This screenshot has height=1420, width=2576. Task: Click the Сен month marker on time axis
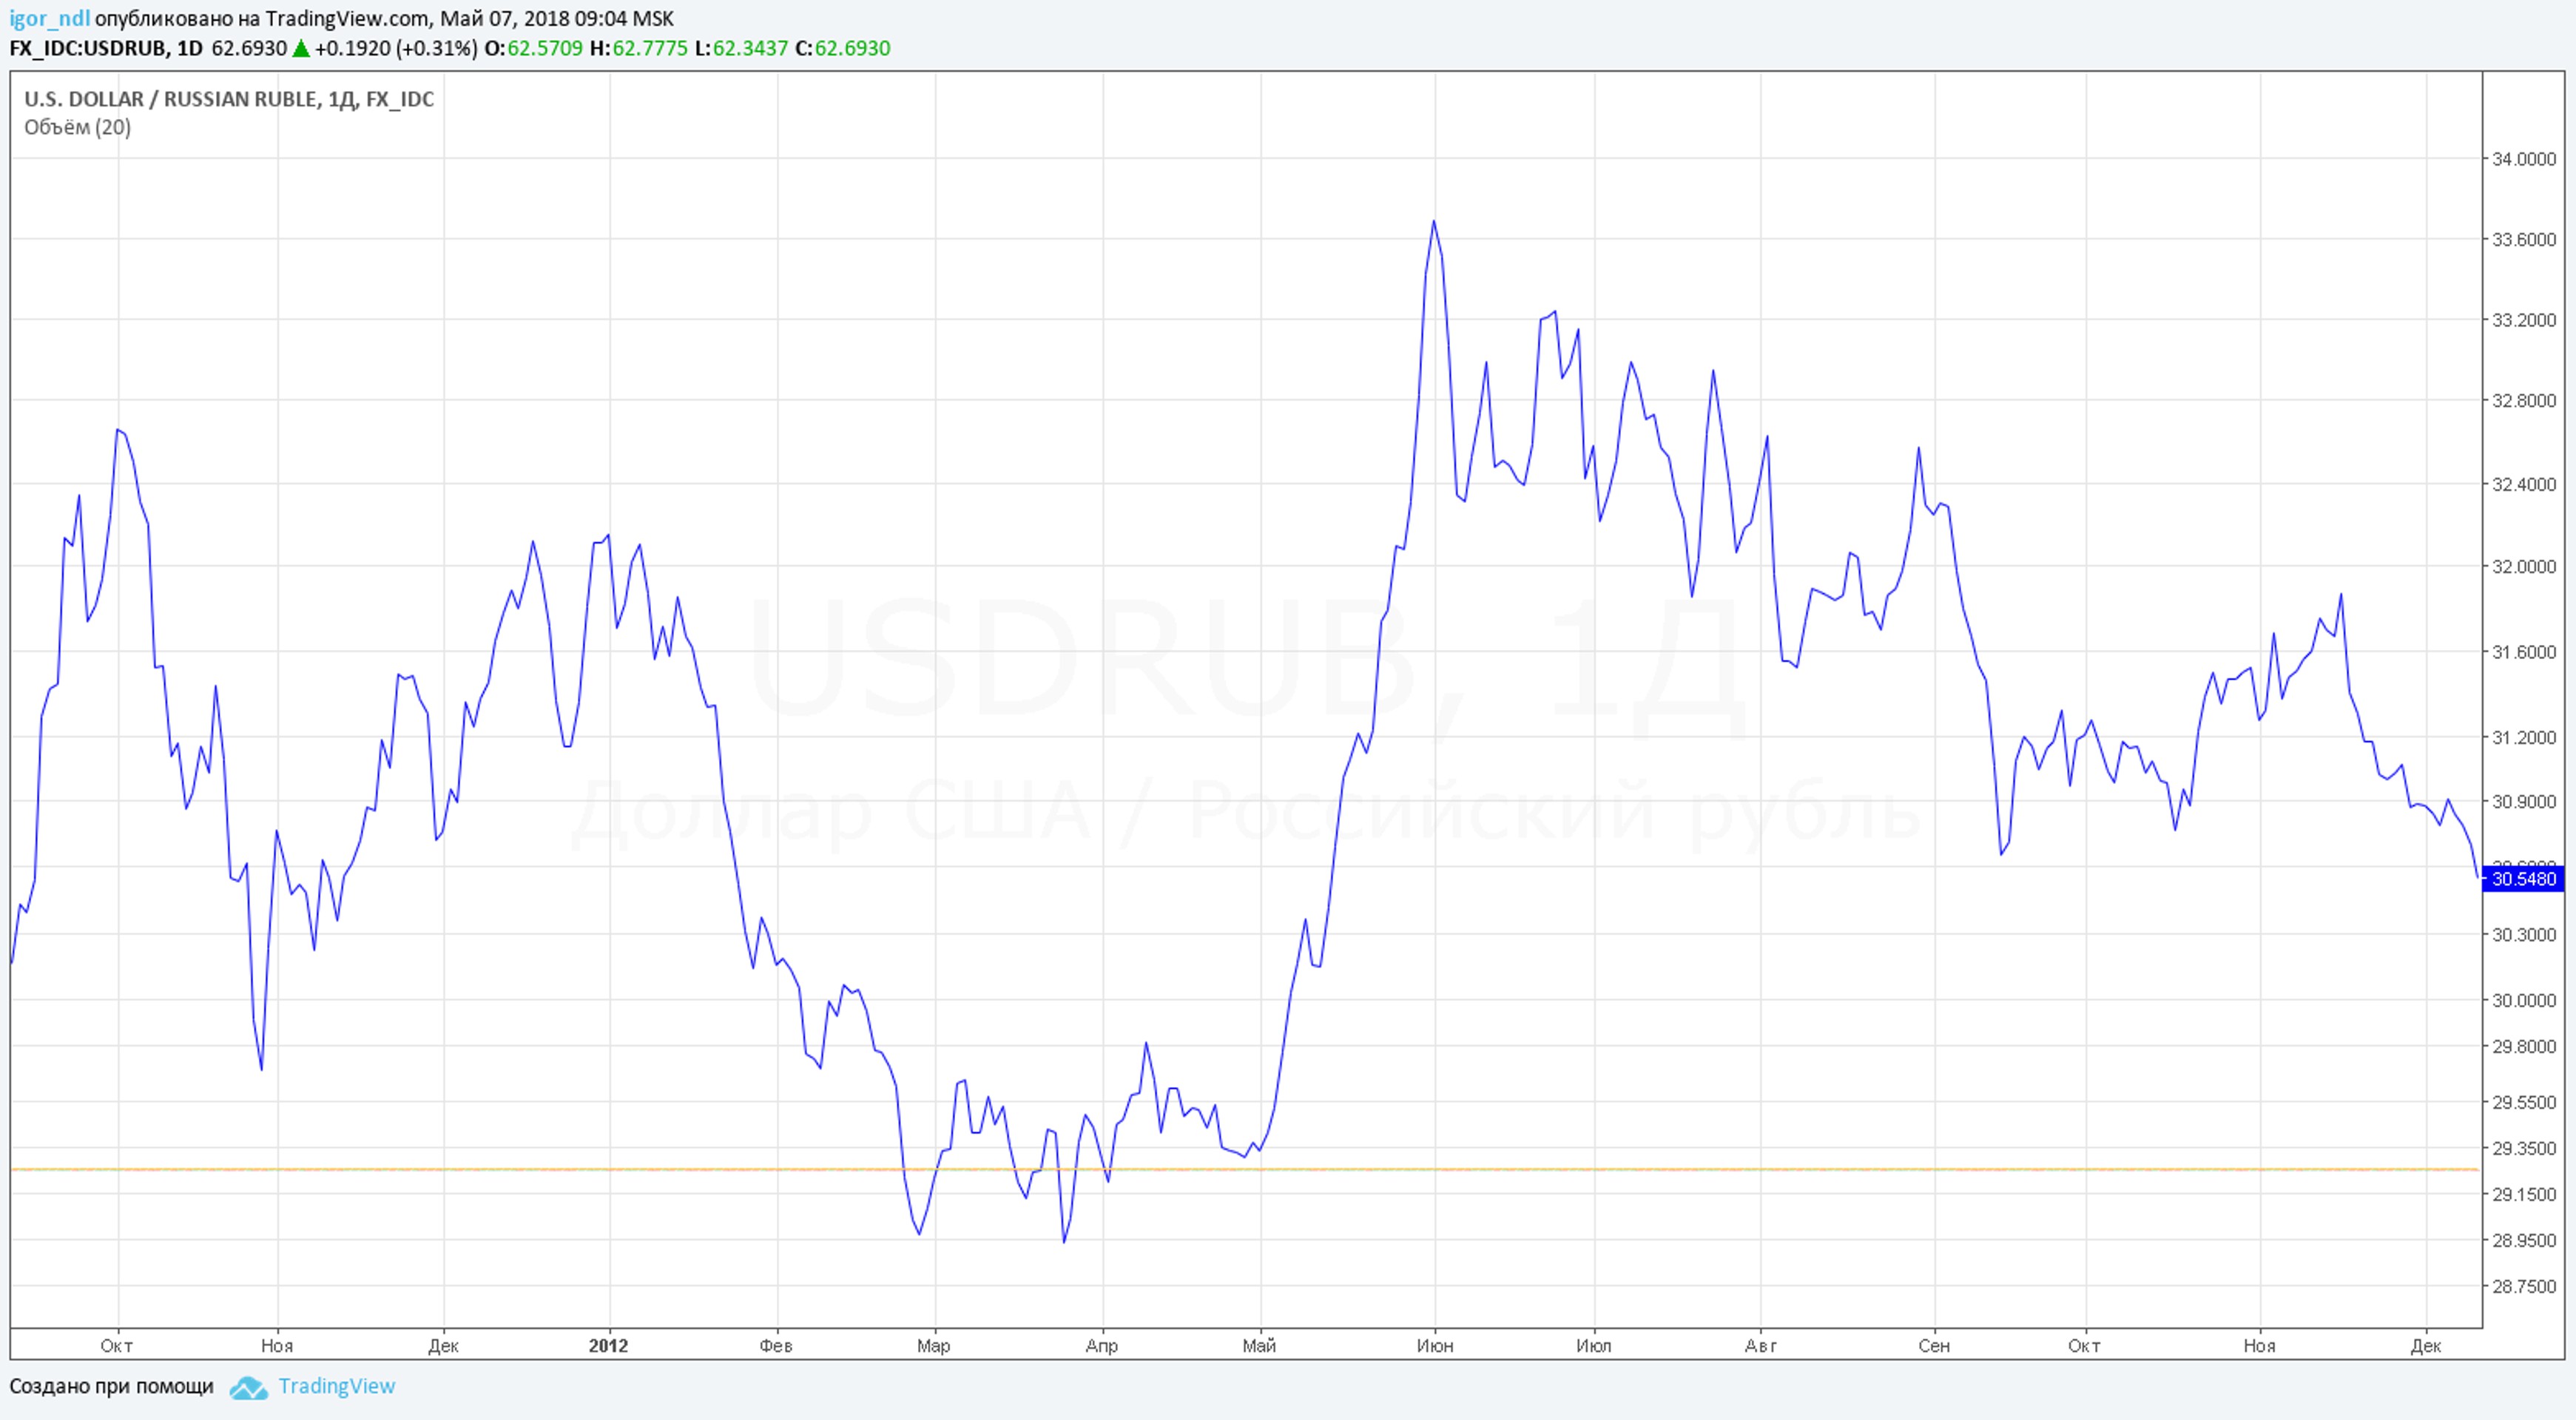(1934, 1345)
